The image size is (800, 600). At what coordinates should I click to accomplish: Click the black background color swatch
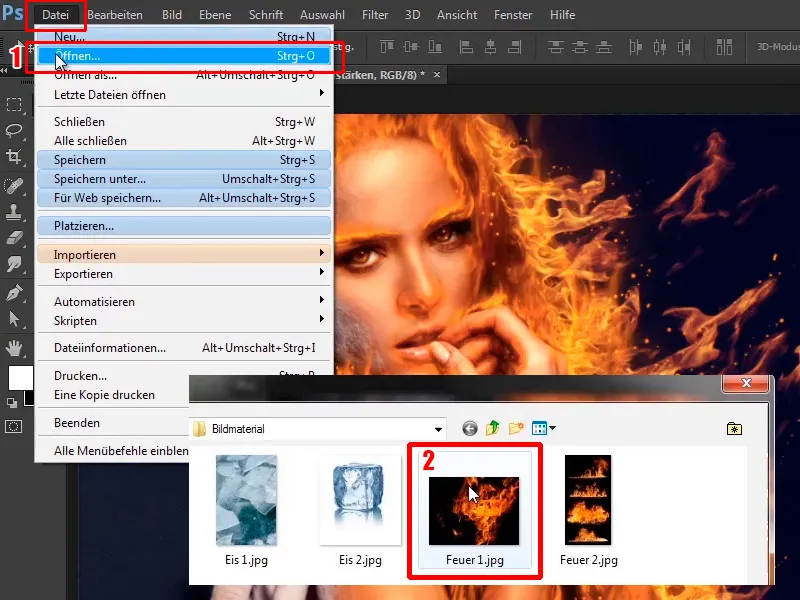[x=29, y=398]
